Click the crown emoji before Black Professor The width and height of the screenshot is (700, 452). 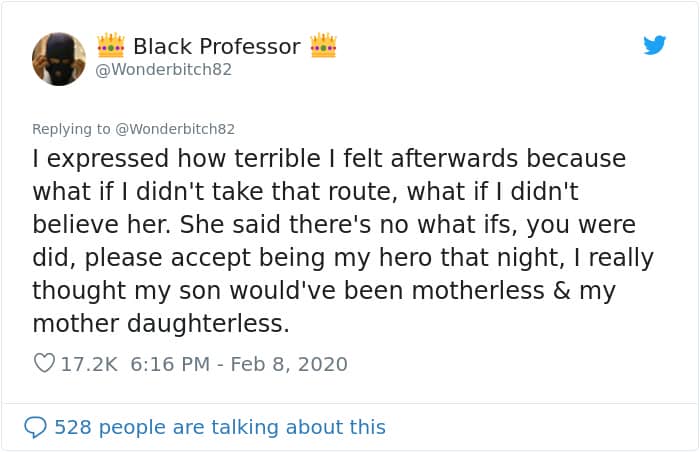(110, 46)
